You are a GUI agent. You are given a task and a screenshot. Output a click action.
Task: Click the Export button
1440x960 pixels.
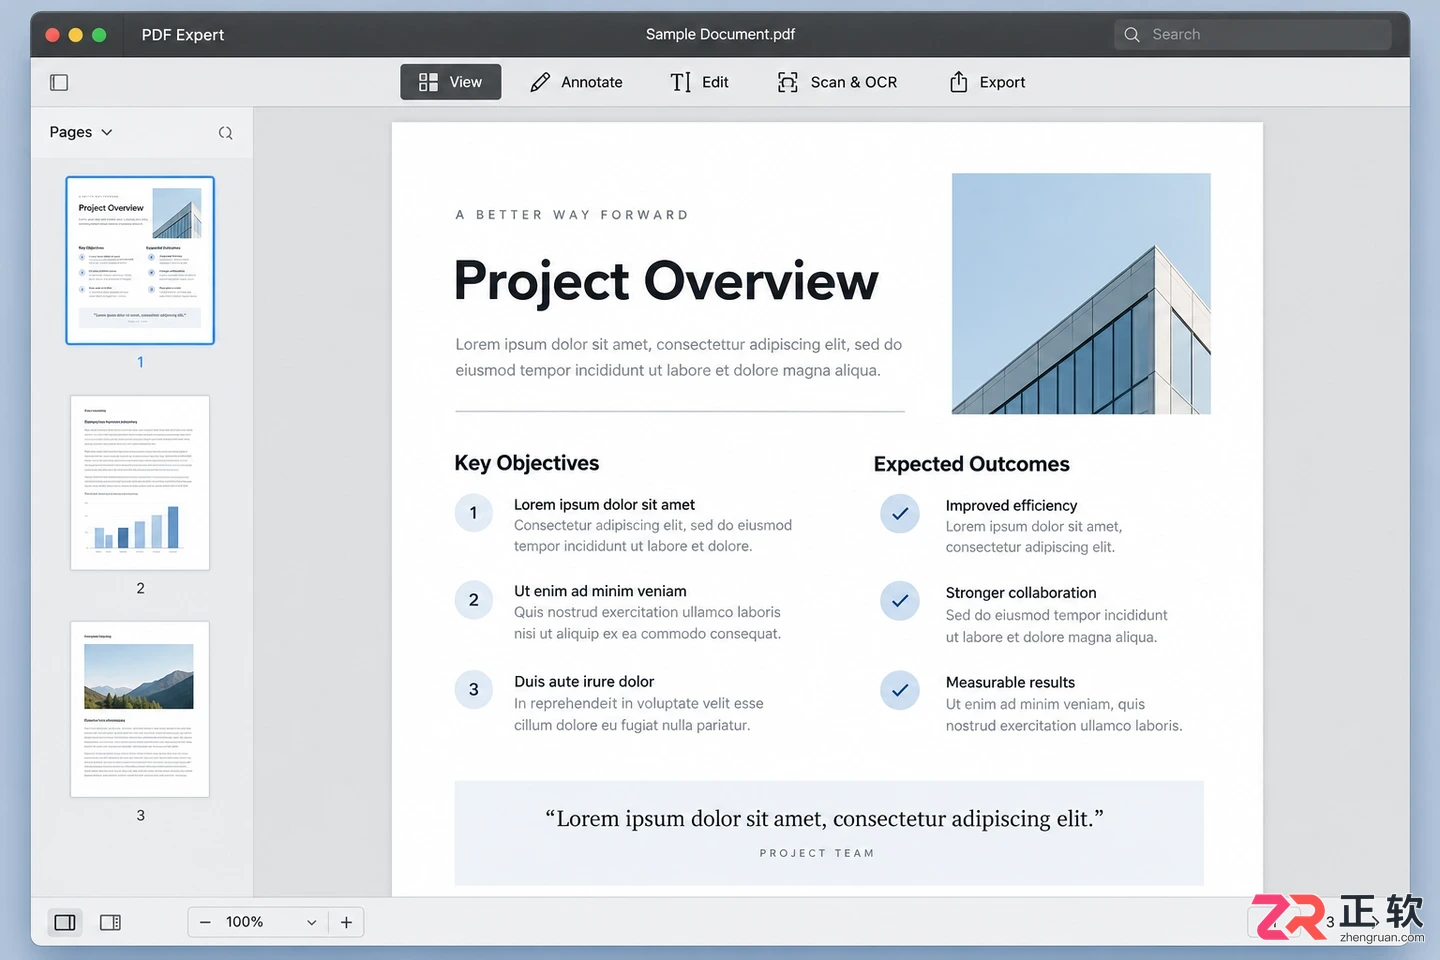987,82
